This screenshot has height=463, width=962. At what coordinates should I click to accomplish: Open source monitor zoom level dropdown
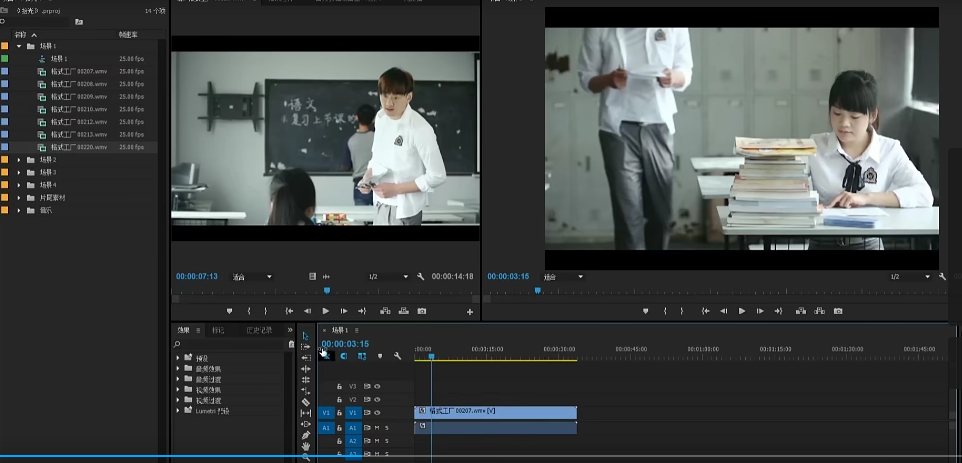click(x=252, y=277)
